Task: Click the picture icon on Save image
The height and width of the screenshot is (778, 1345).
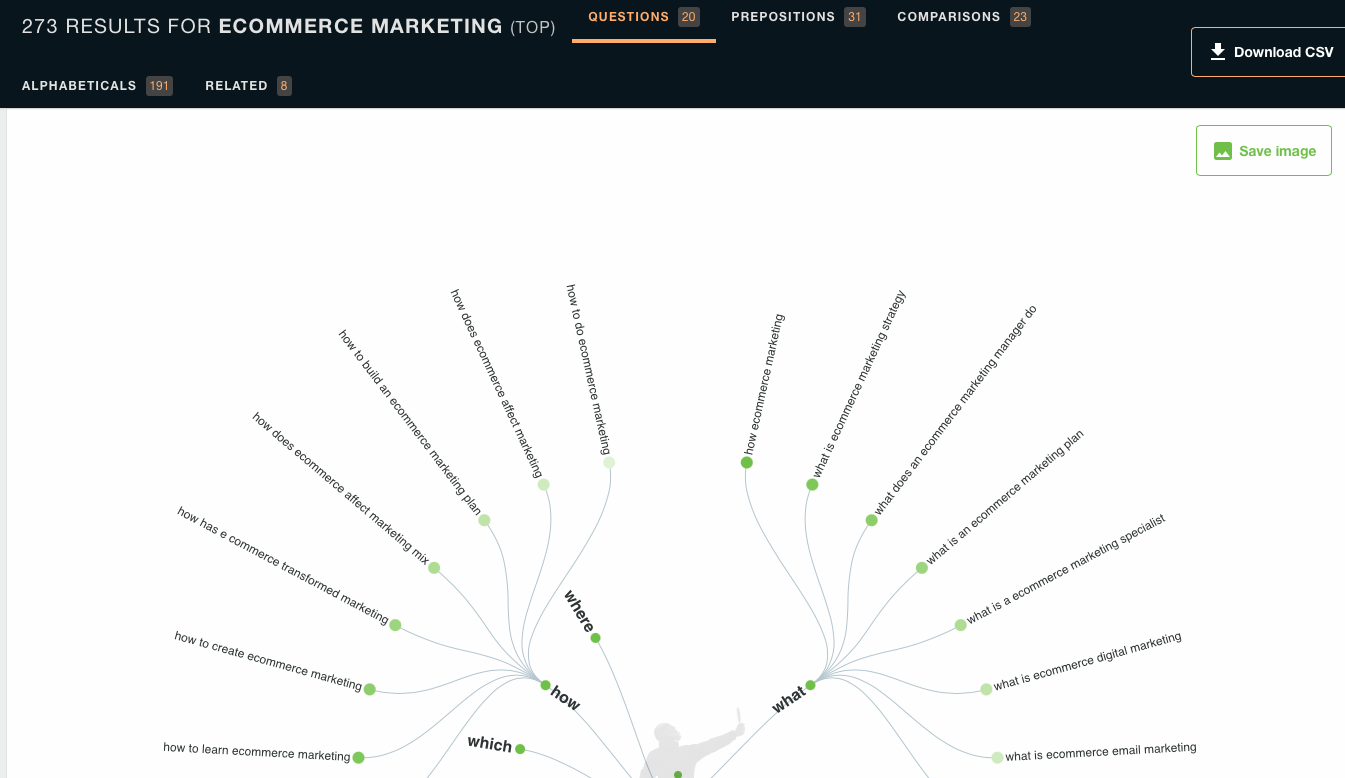Action: (x=1222, y=151)
